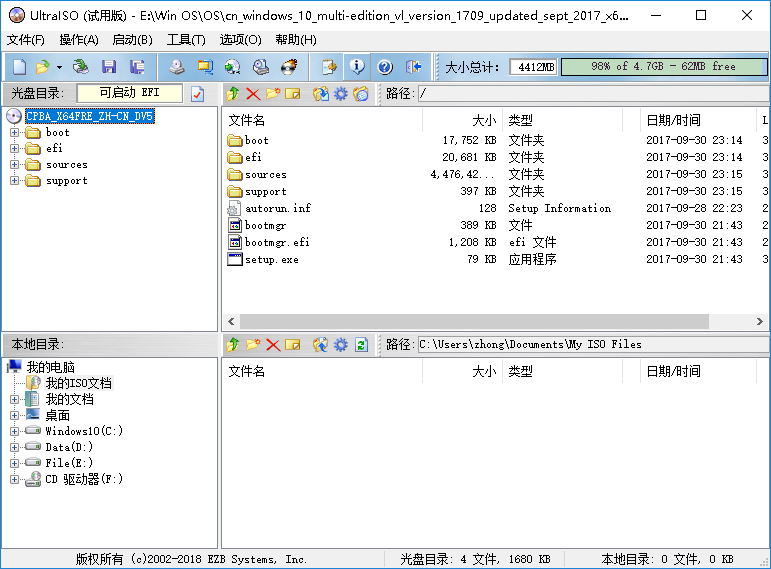Image resolution: width=771 pixels, height=569 pixels.
Task: Click the disc pane Up folder icon
Action: click(x=233, y=93)
